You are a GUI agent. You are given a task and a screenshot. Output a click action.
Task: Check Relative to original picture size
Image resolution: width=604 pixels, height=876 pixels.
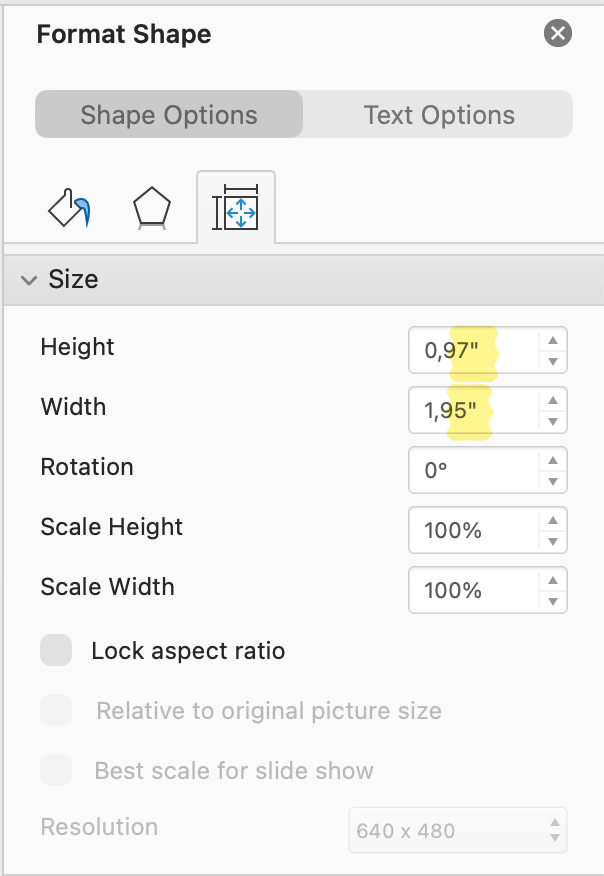coord(56,710)
